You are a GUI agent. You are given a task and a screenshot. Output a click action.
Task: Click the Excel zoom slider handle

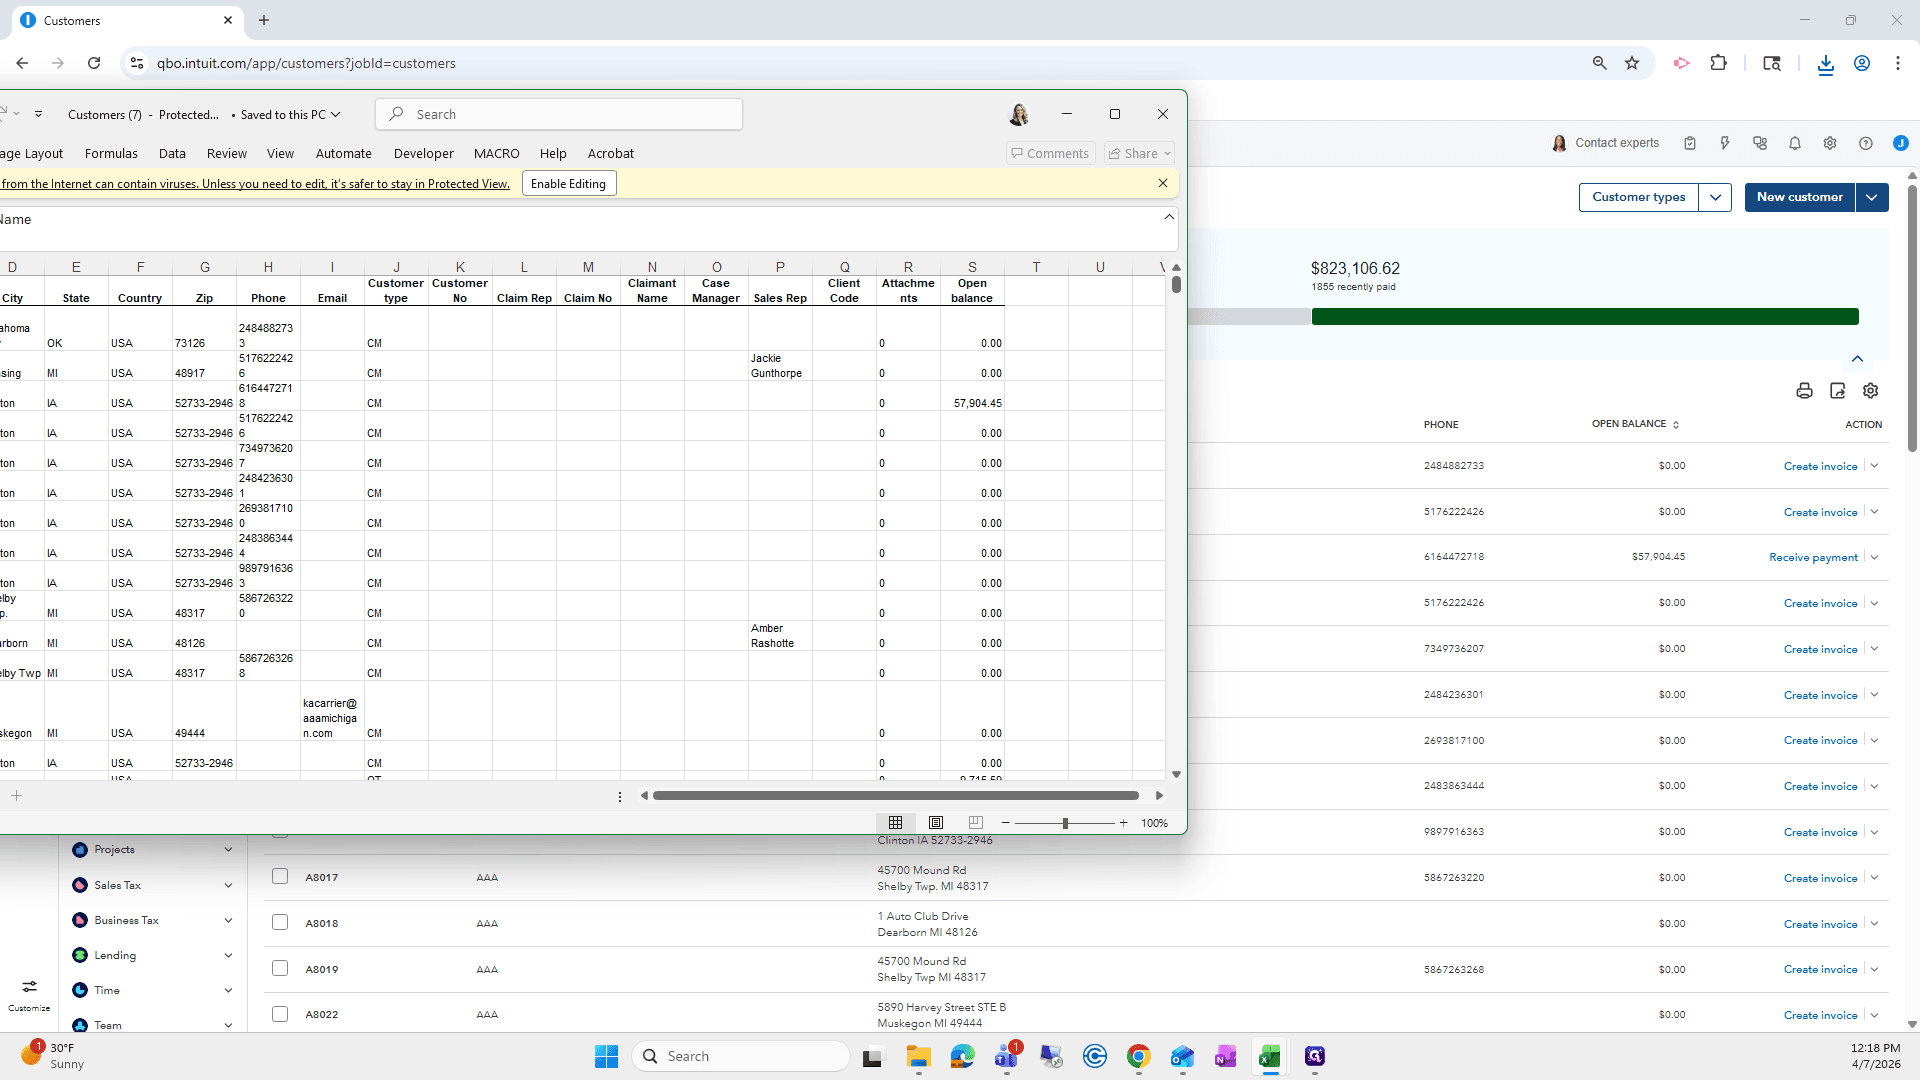pos(1065,823)
